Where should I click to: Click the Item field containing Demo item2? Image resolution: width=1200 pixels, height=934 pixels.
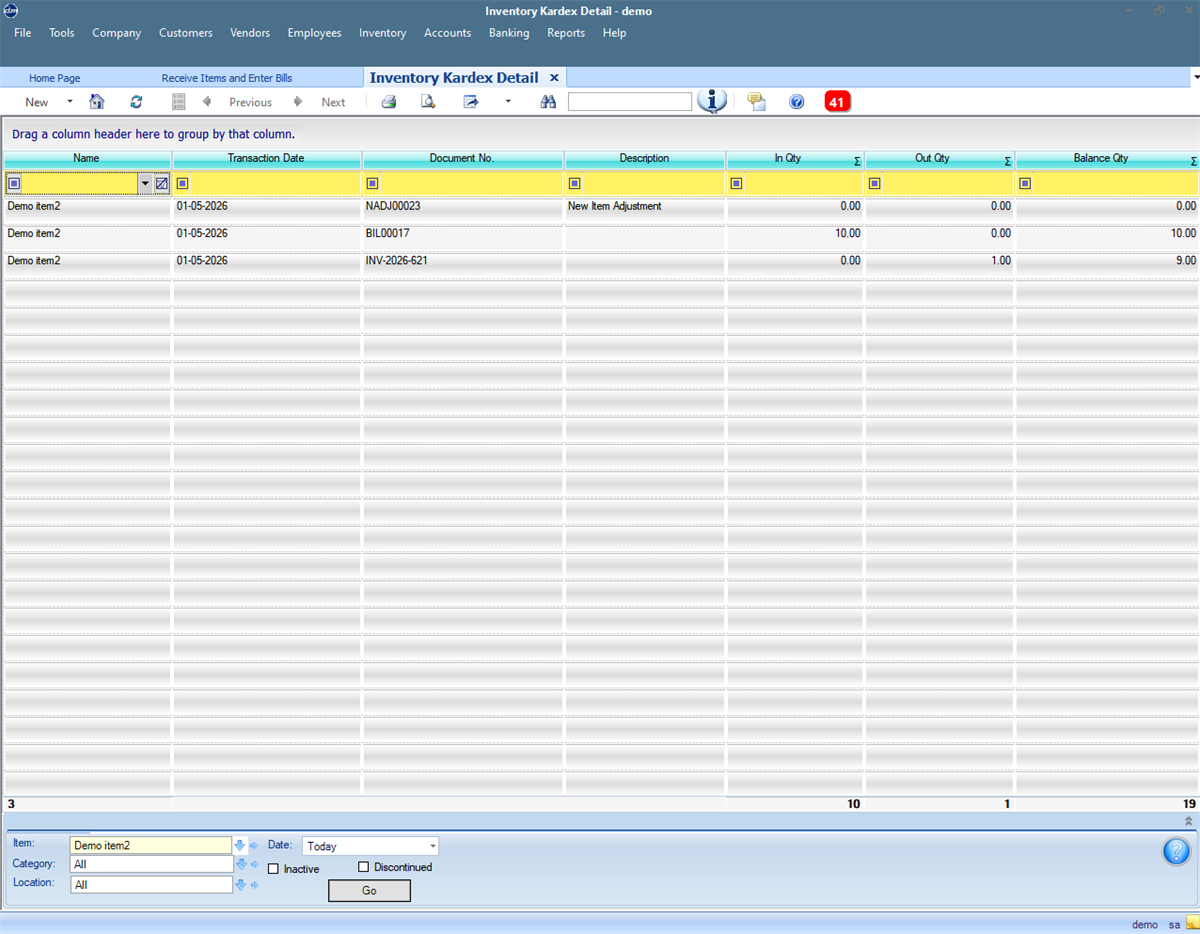151,846
